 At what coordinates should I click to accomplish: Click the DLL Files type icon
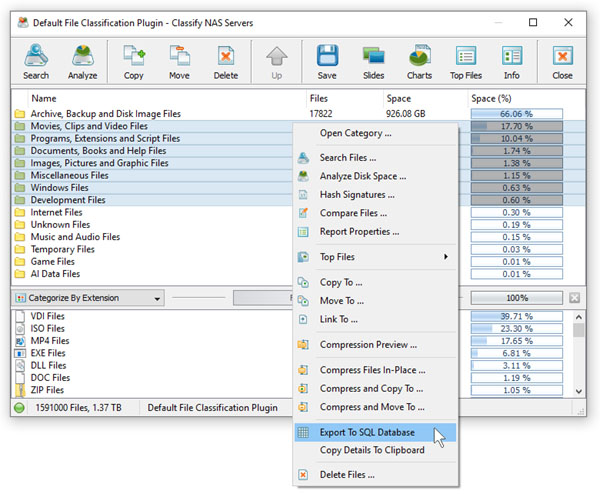pos(20,365)
